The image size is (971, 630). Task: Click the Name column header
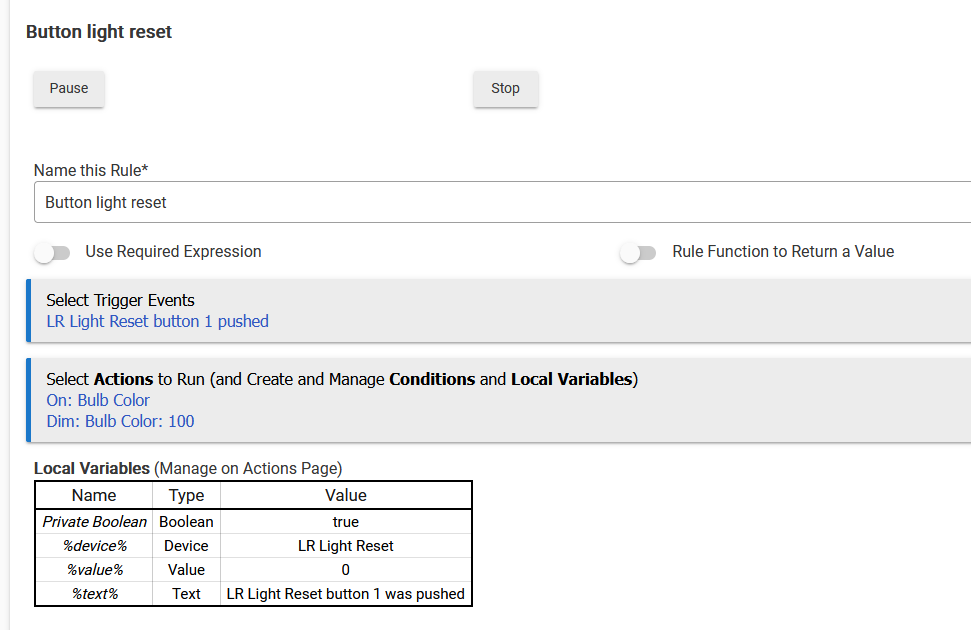click(94, 495)
